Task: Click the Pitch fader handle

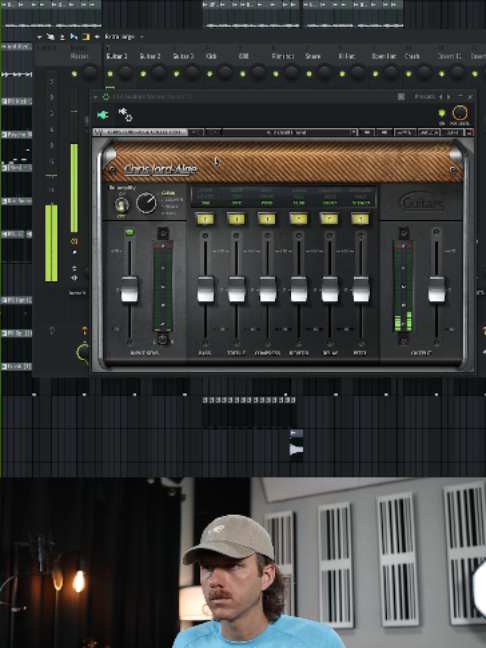Action: tap(360, 289)
